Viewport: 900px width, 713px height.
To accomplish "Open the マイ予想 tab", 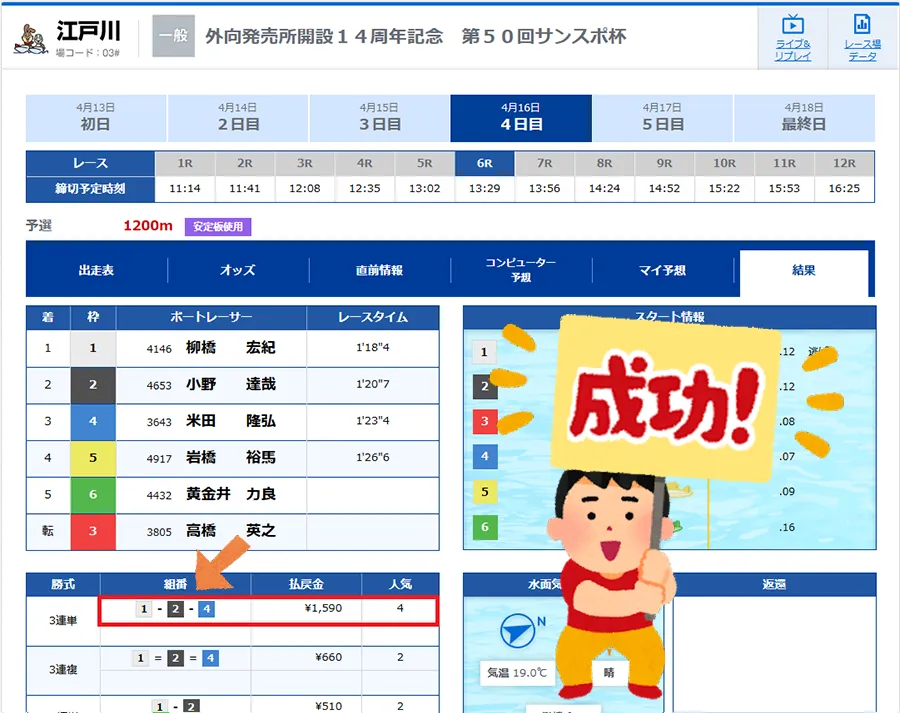I will point(662,270).
